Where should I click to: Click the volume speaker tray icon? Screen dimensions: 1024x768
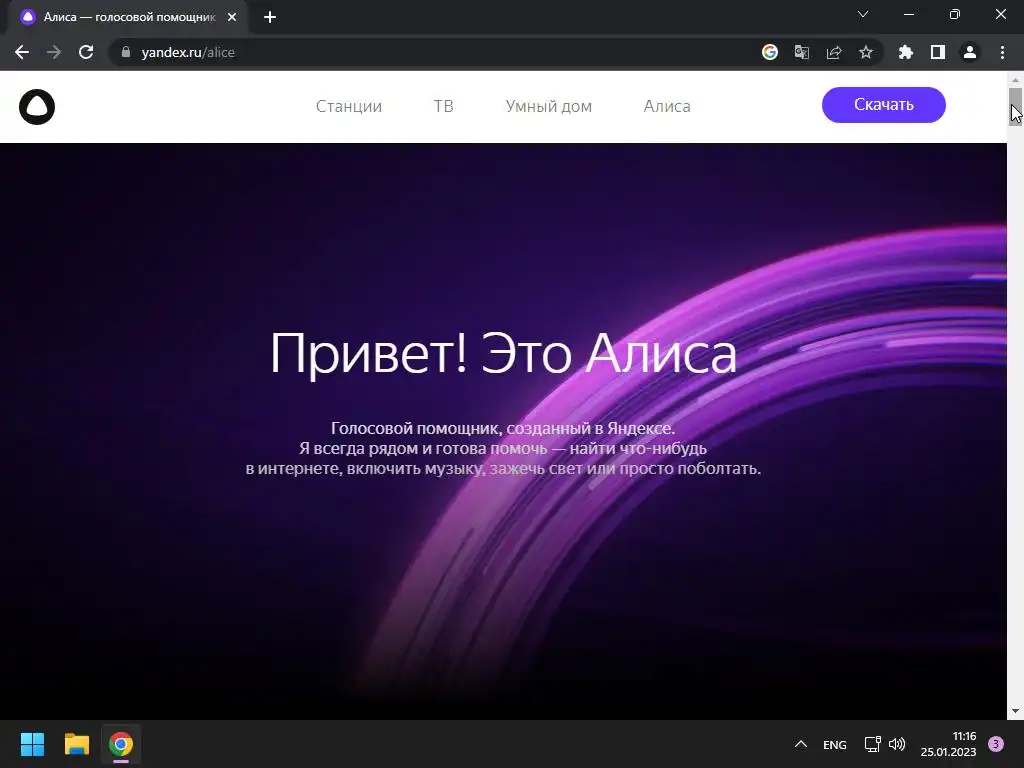897,744
